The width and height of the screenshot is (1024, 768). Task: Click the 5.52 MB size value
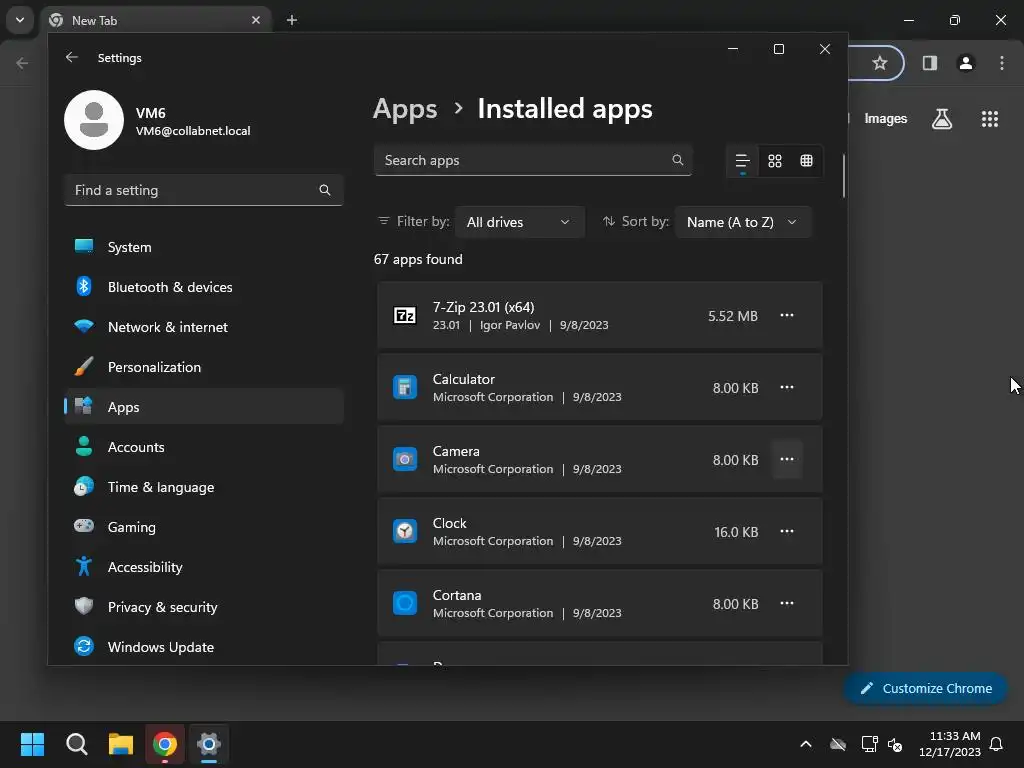tap(733, 316)
